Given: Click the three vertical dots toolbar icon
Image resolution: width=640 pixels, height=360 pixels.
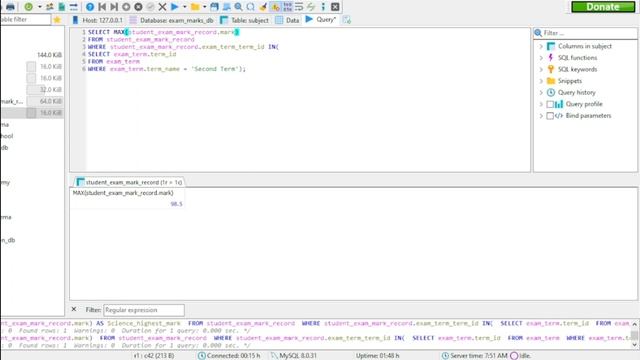Looking at the screenshot, I should pos(323,7).
